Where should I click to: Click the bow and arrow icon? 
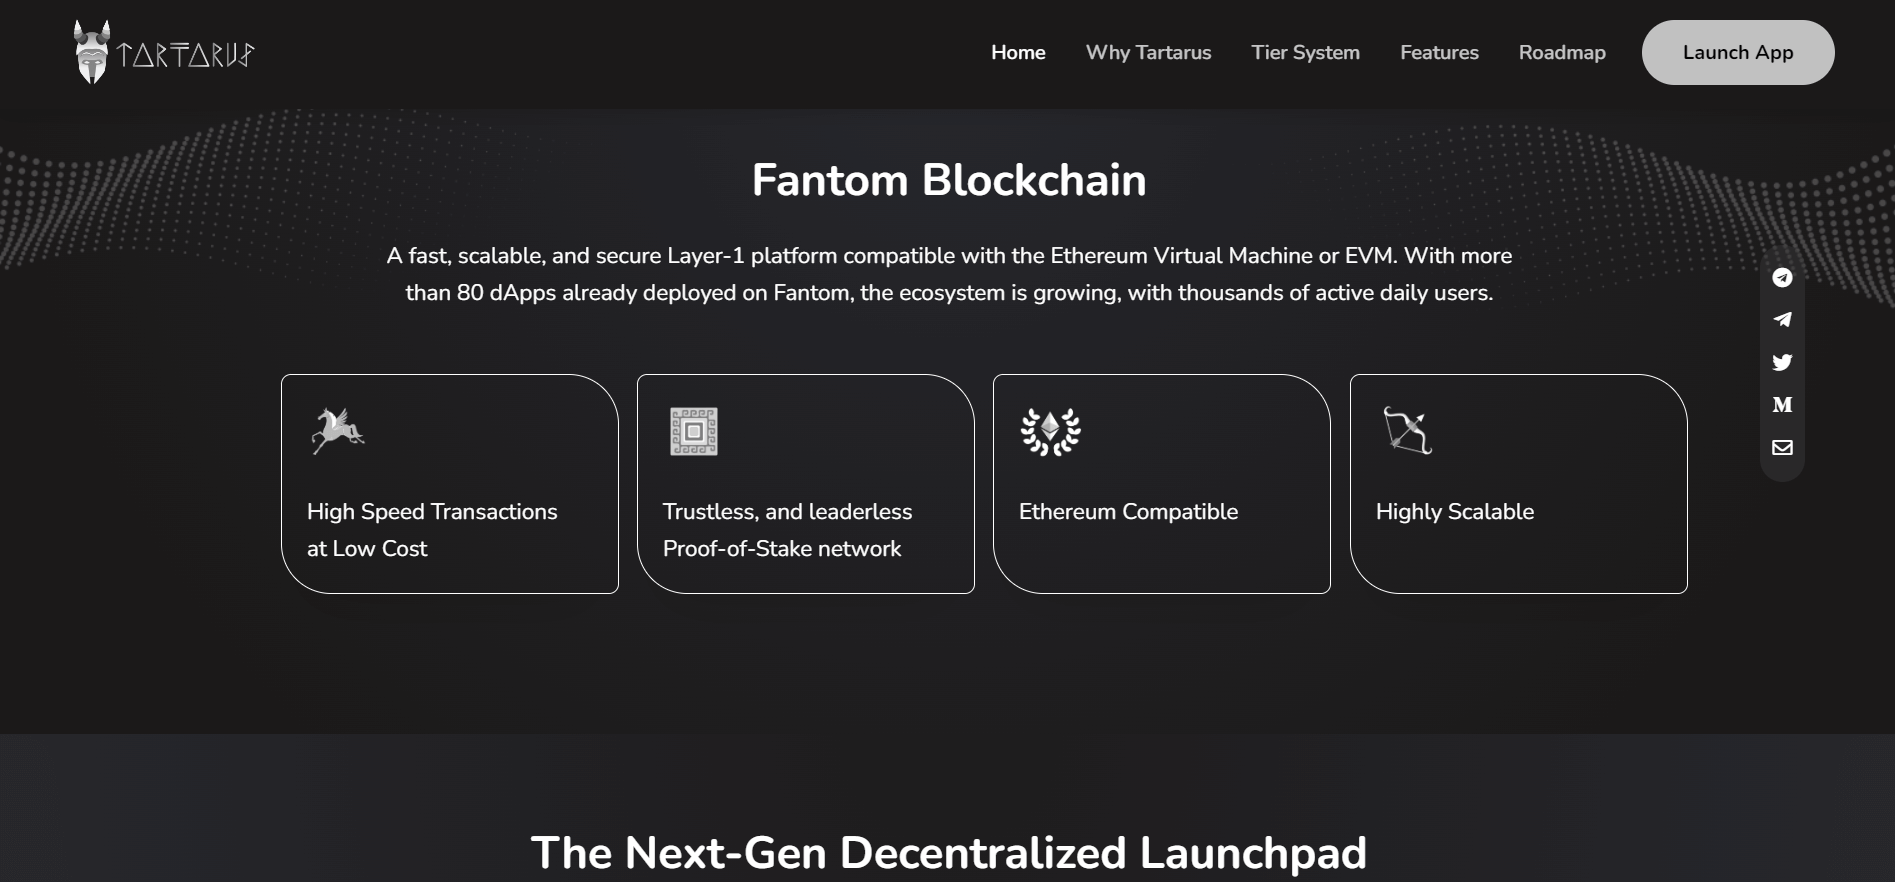(1407, 431)
